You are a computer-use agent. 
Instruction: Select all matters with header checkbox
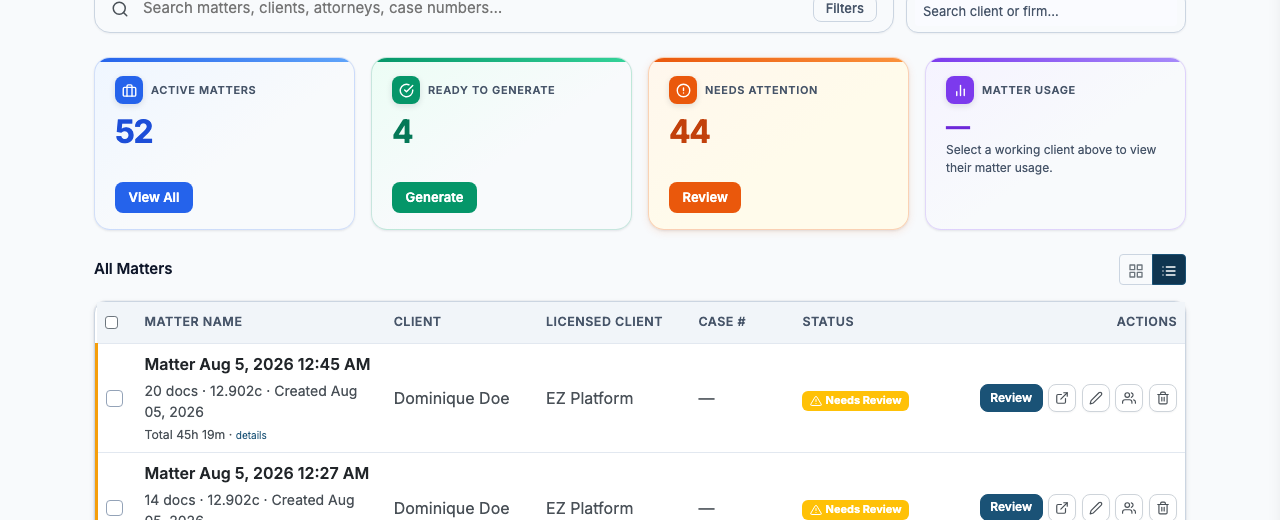click(x=112, y=322)
